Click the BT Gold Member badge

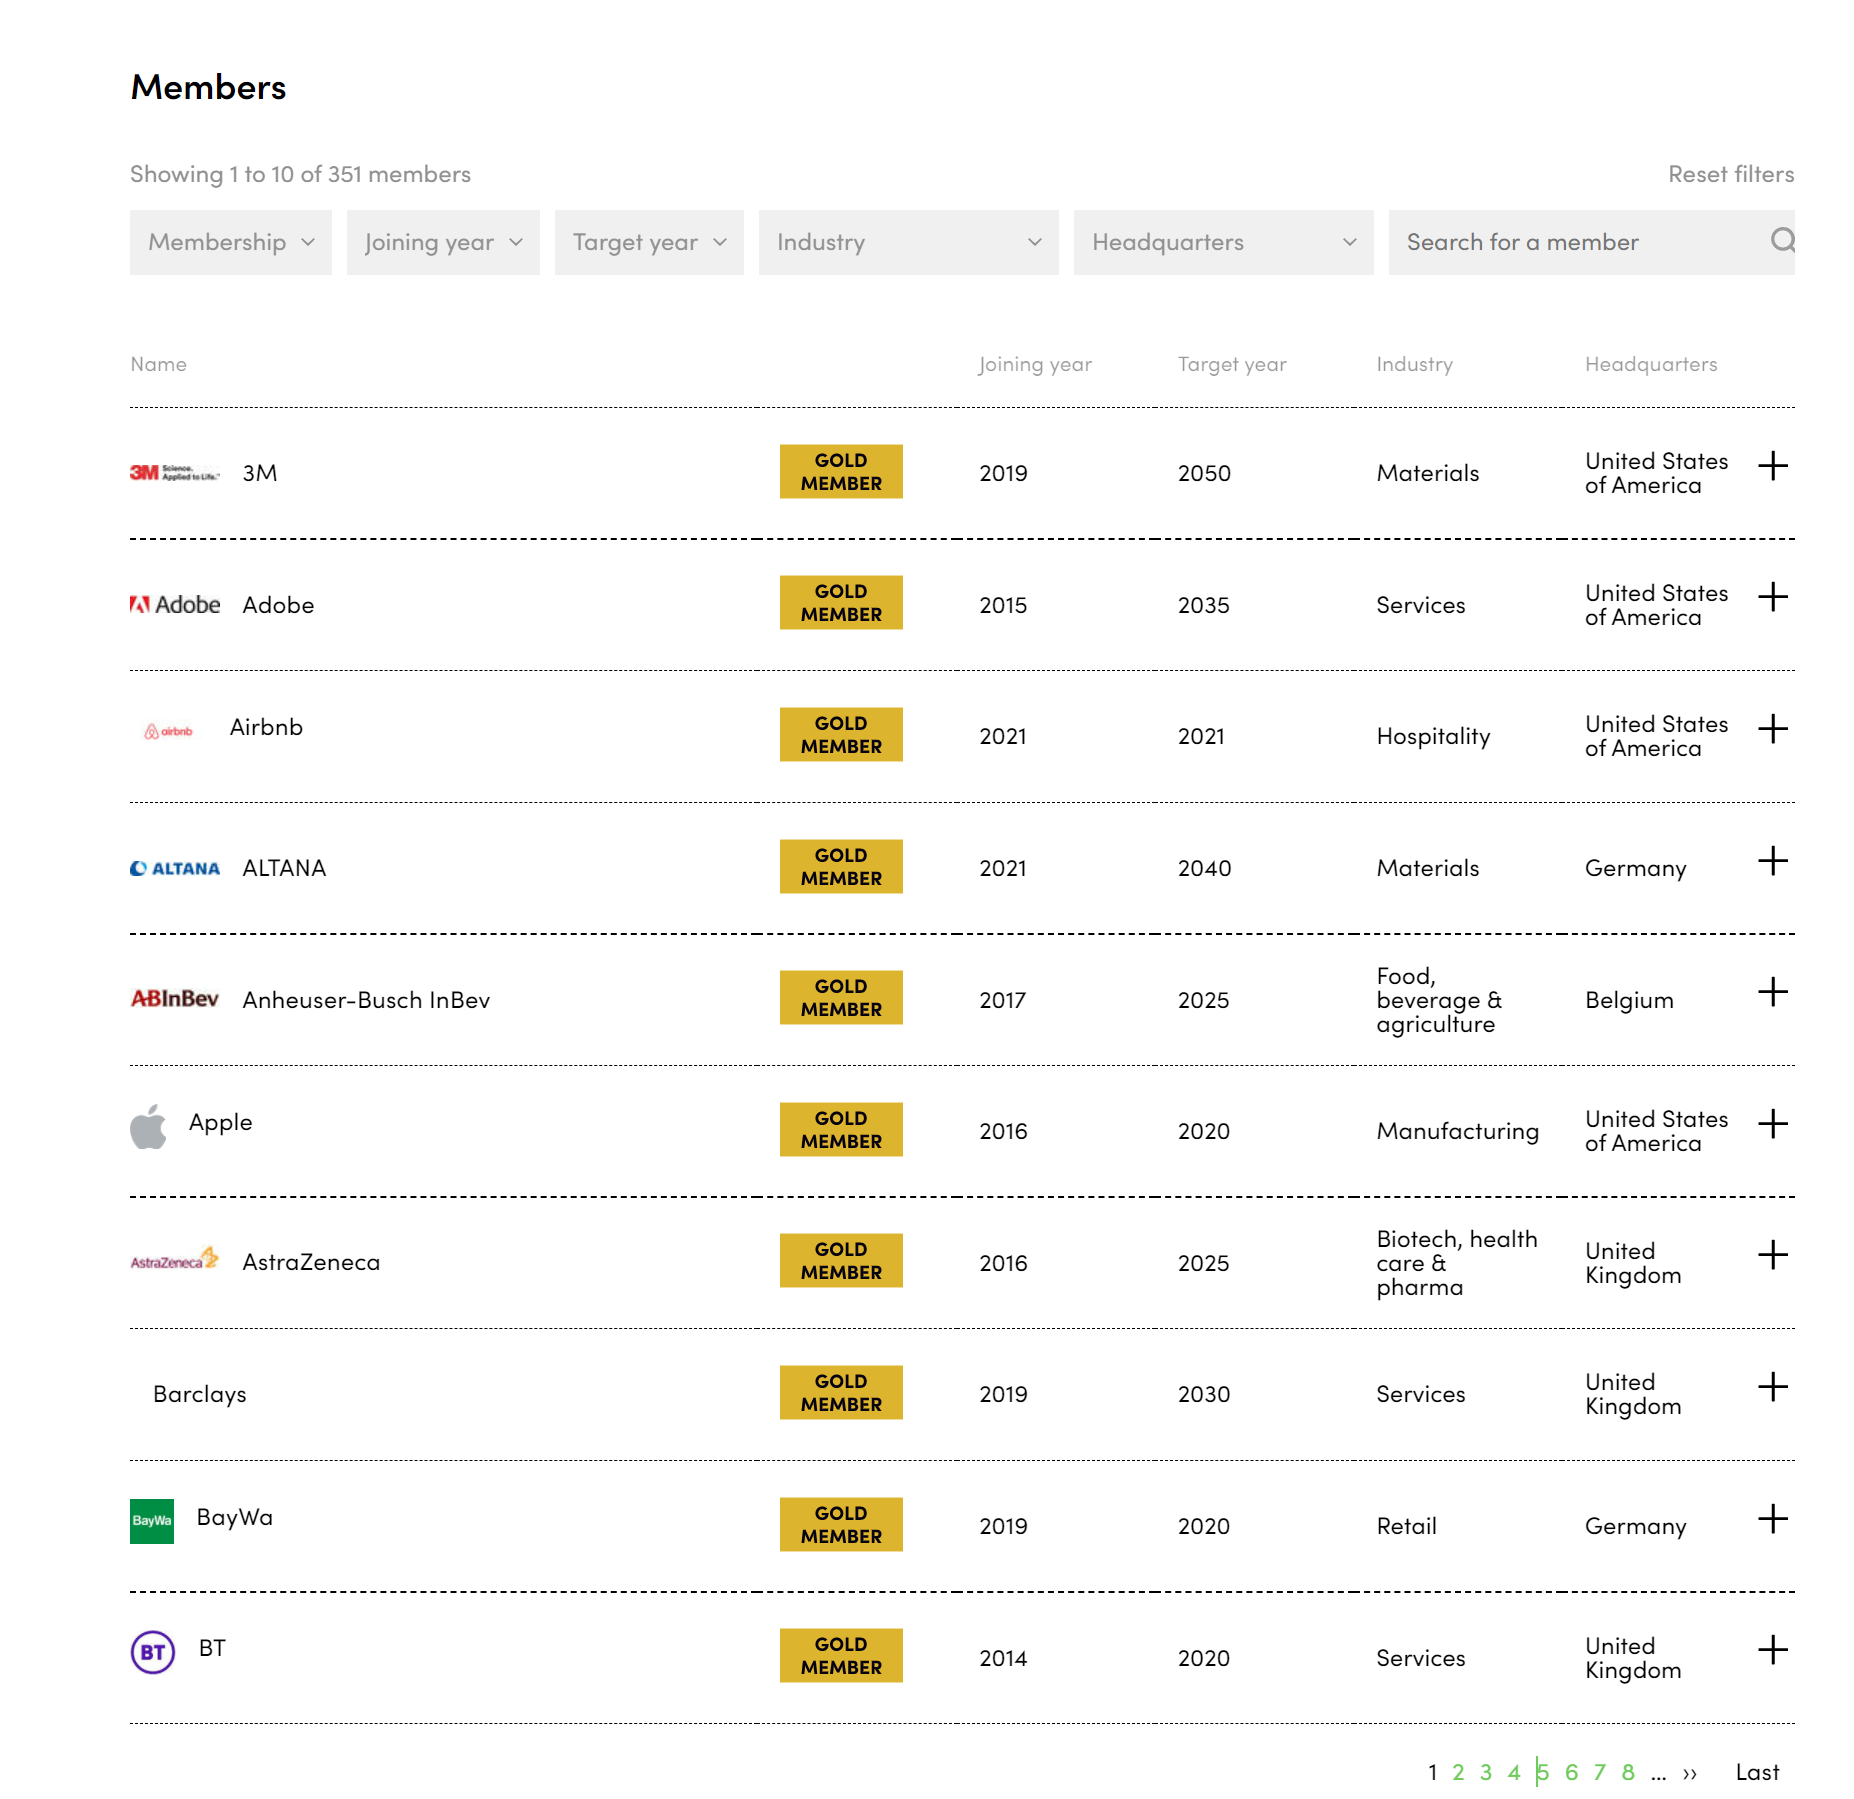click(841, 1655)
